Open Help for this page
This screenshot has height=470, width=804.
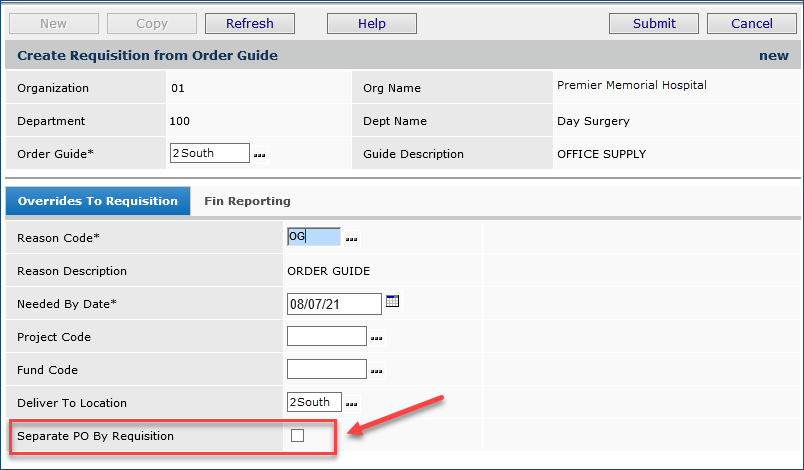pos(371,23)
